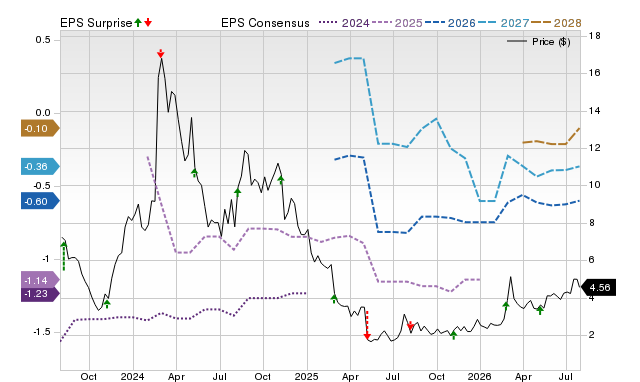The image size is (640, 382).
Task: Click the 6 label on the price axis
Action: 592,260
